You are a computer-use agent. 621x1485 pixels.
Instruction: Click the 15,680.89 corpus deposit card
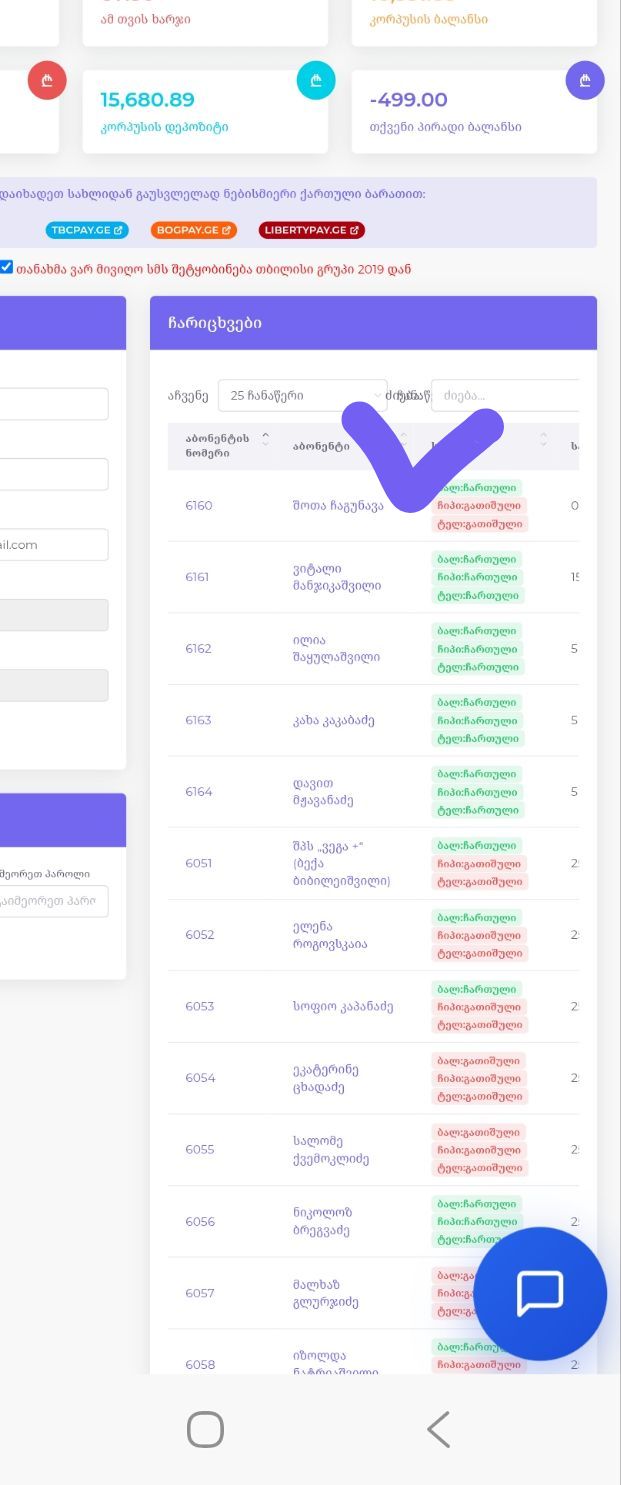point(205,112)
